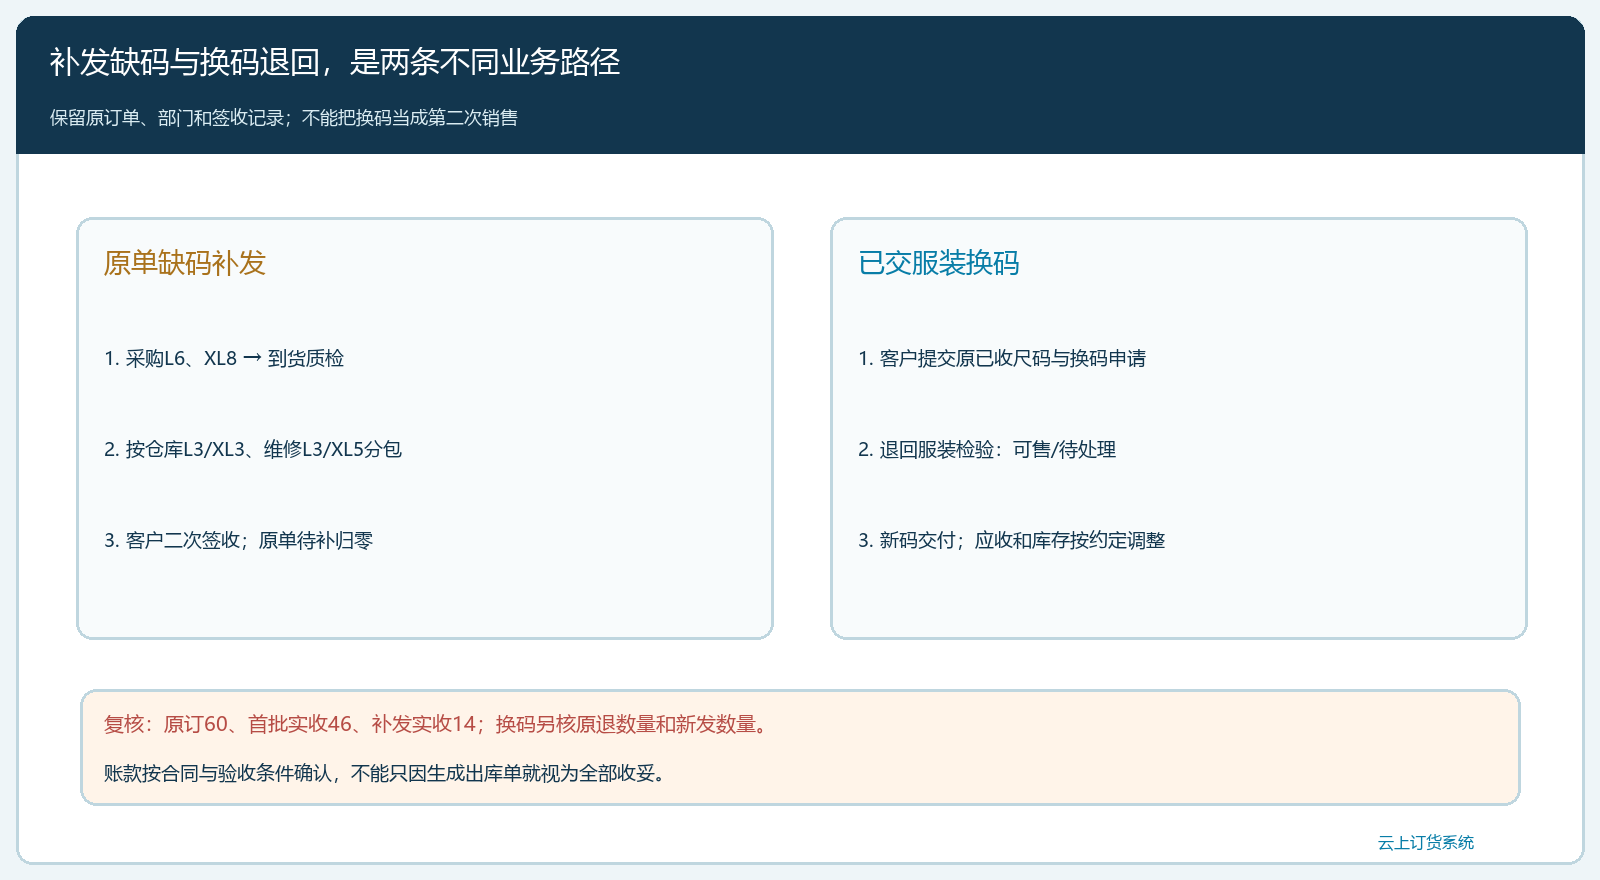Screen dimensions: 1600x880
Task: Select step 新码交付；应收和库存按约定调整
Action: pos(1012,540)
